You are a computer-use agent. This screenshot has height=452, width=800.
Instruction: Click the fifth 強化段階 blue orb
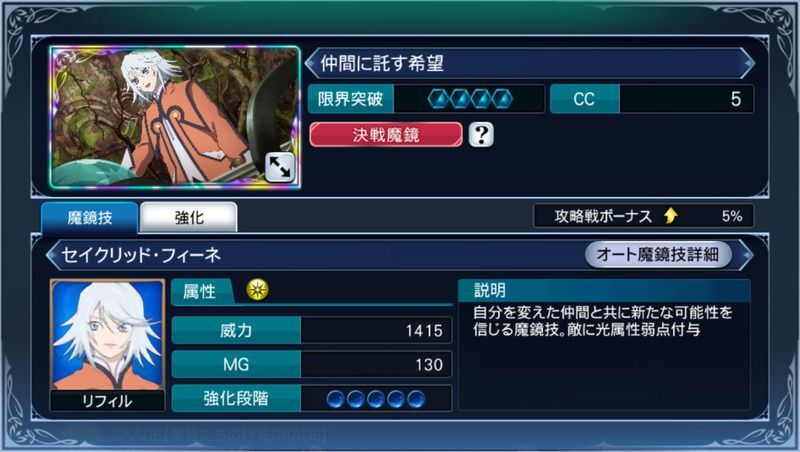click(416, 399)
